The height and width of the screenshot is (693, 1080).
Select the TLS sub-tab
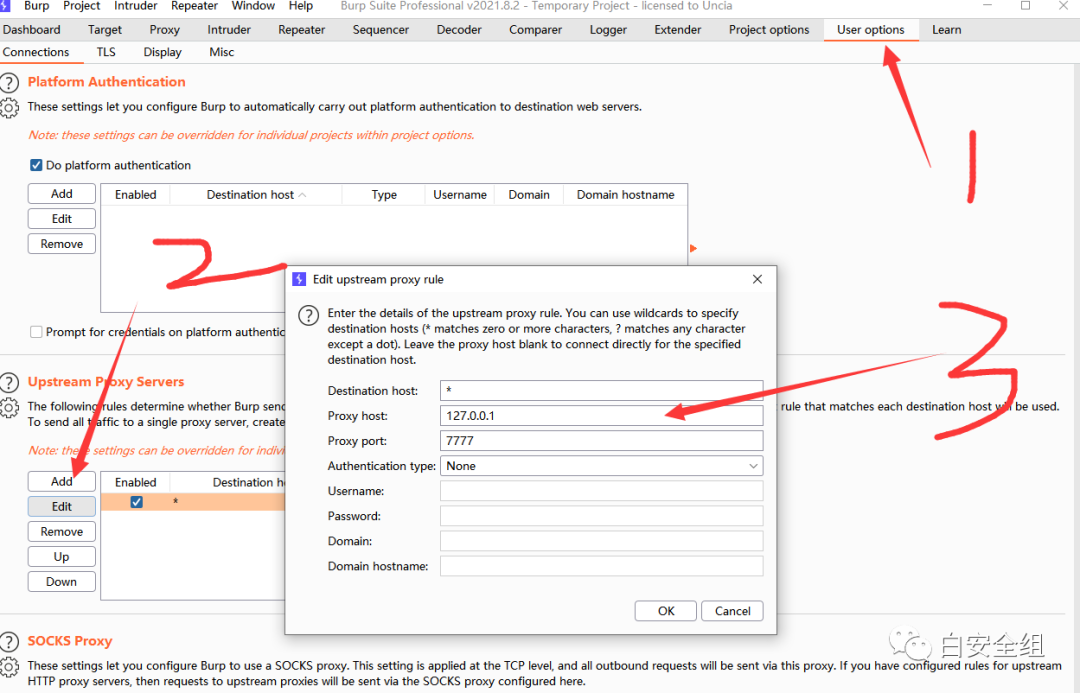tap(106, 52)
